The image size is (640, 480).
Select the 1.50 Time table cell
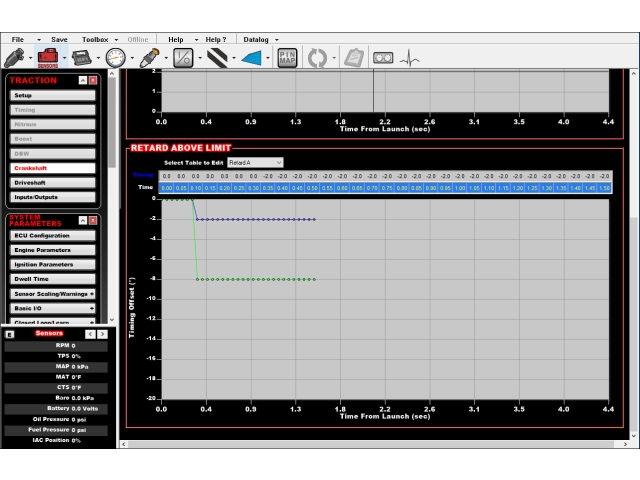coord(604,188)
